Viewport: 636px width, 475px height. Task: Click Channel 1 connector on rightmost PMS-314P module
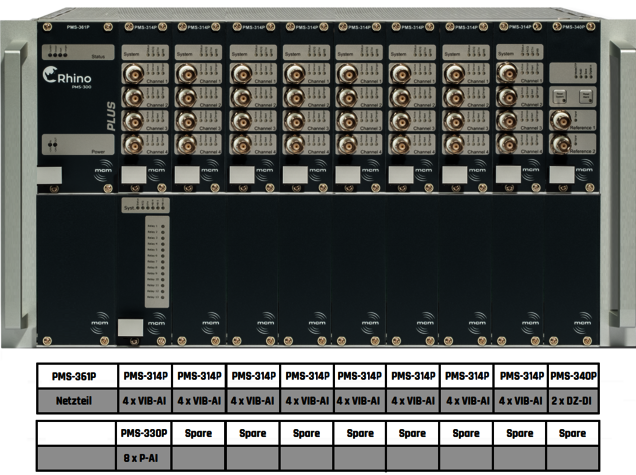tap(508, 73)
